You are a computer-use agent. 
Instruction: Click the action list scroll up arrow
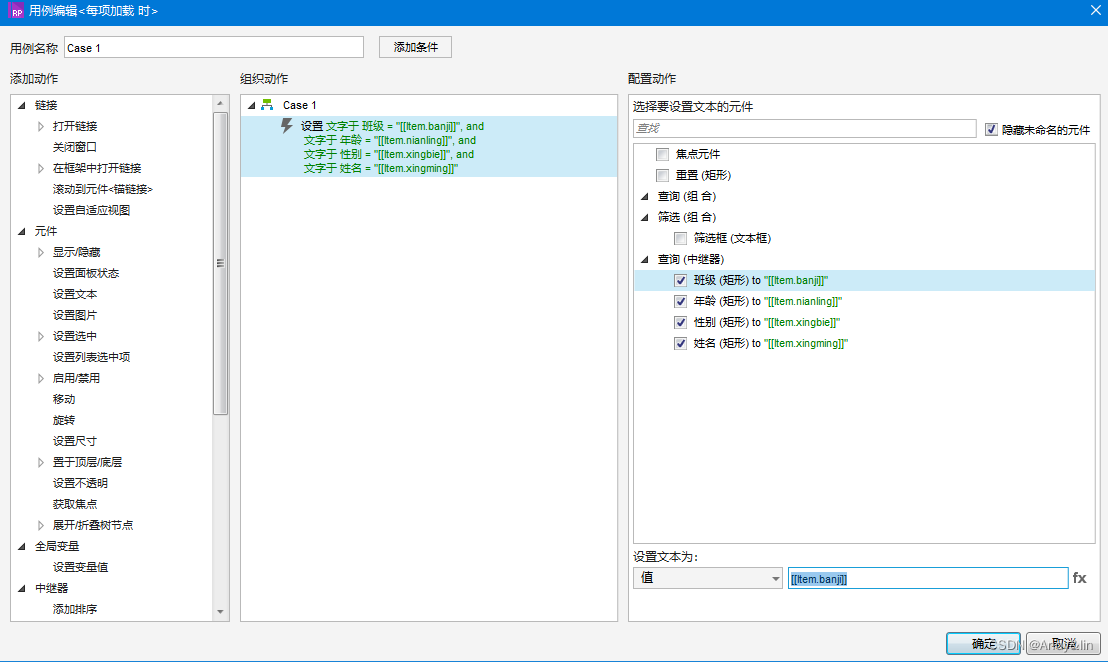[220, 103]
